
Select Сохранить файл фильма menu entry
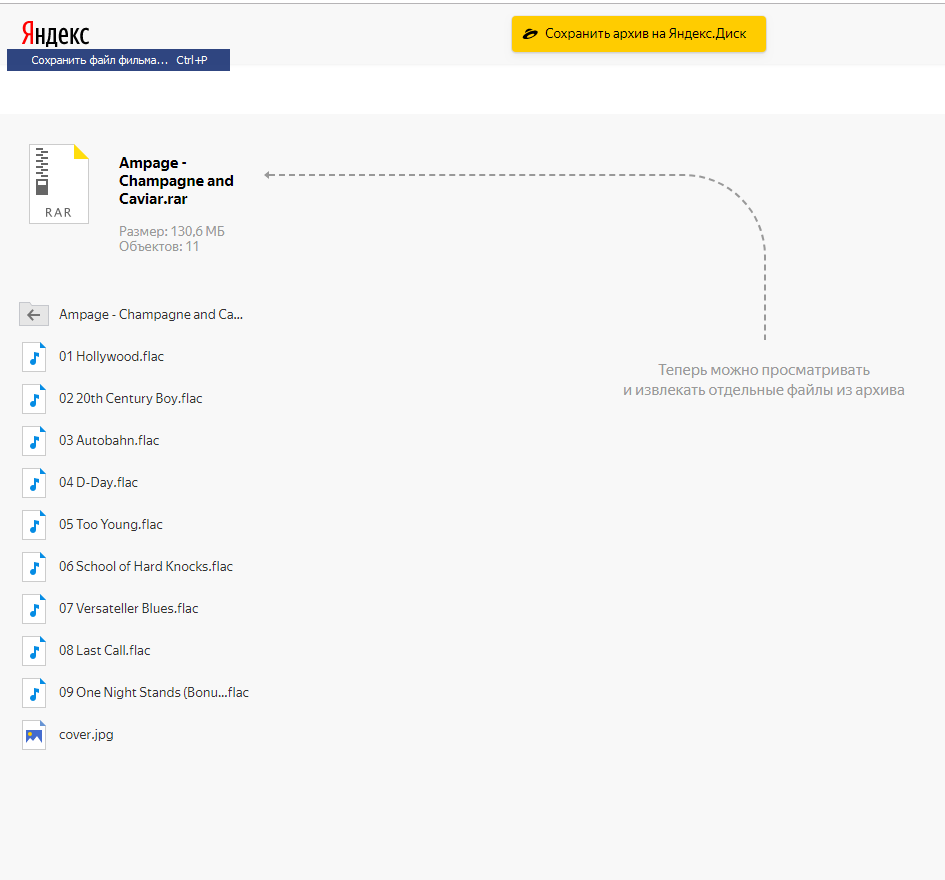point(118,60)
